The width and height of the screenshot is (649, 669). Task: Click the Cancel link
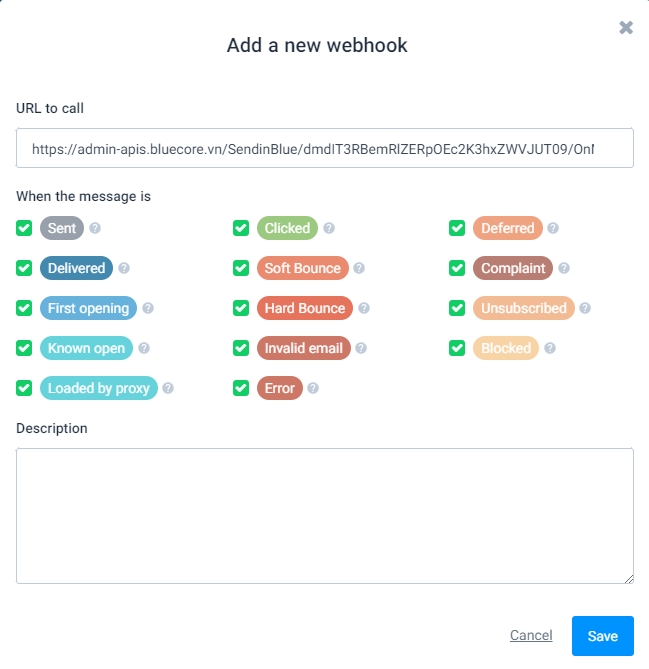click(x=531, y=636)
